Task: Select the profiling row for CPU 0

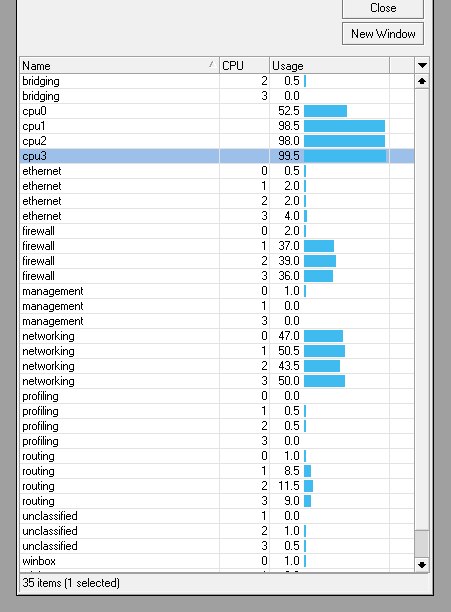Action: (x=217, y=396)
